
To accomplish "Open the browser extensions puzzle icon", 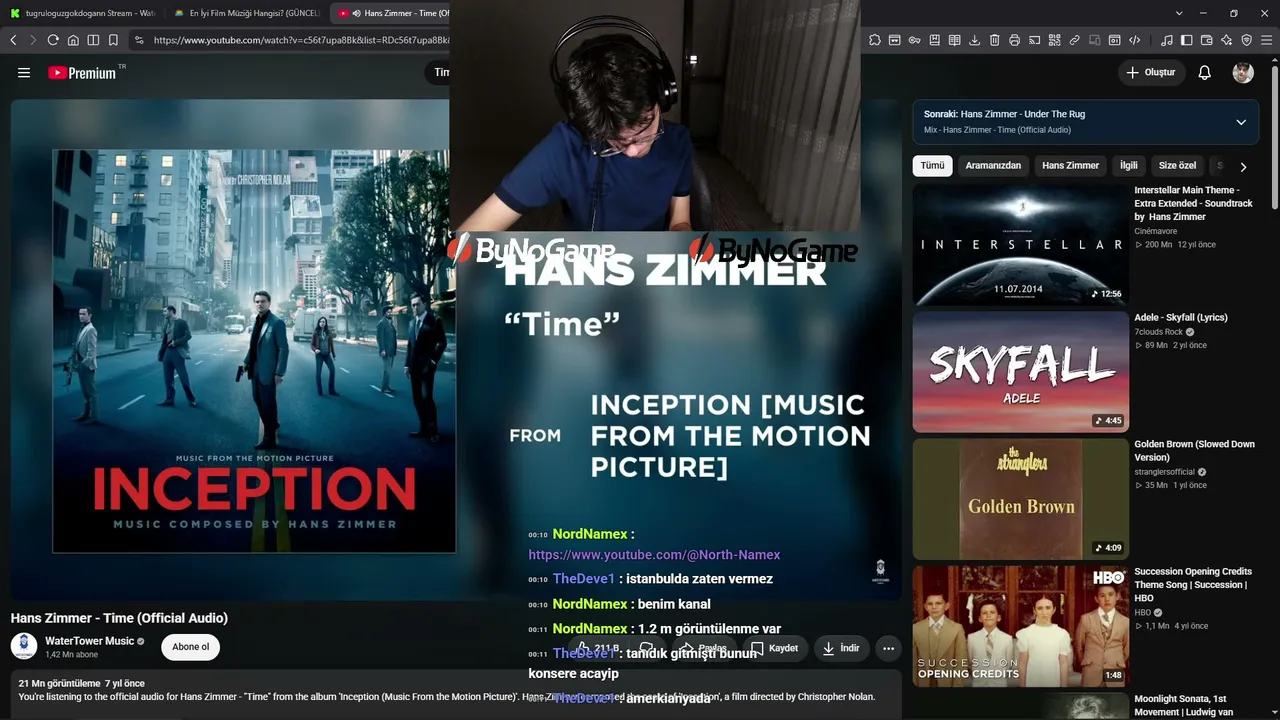I will point(875,40).
